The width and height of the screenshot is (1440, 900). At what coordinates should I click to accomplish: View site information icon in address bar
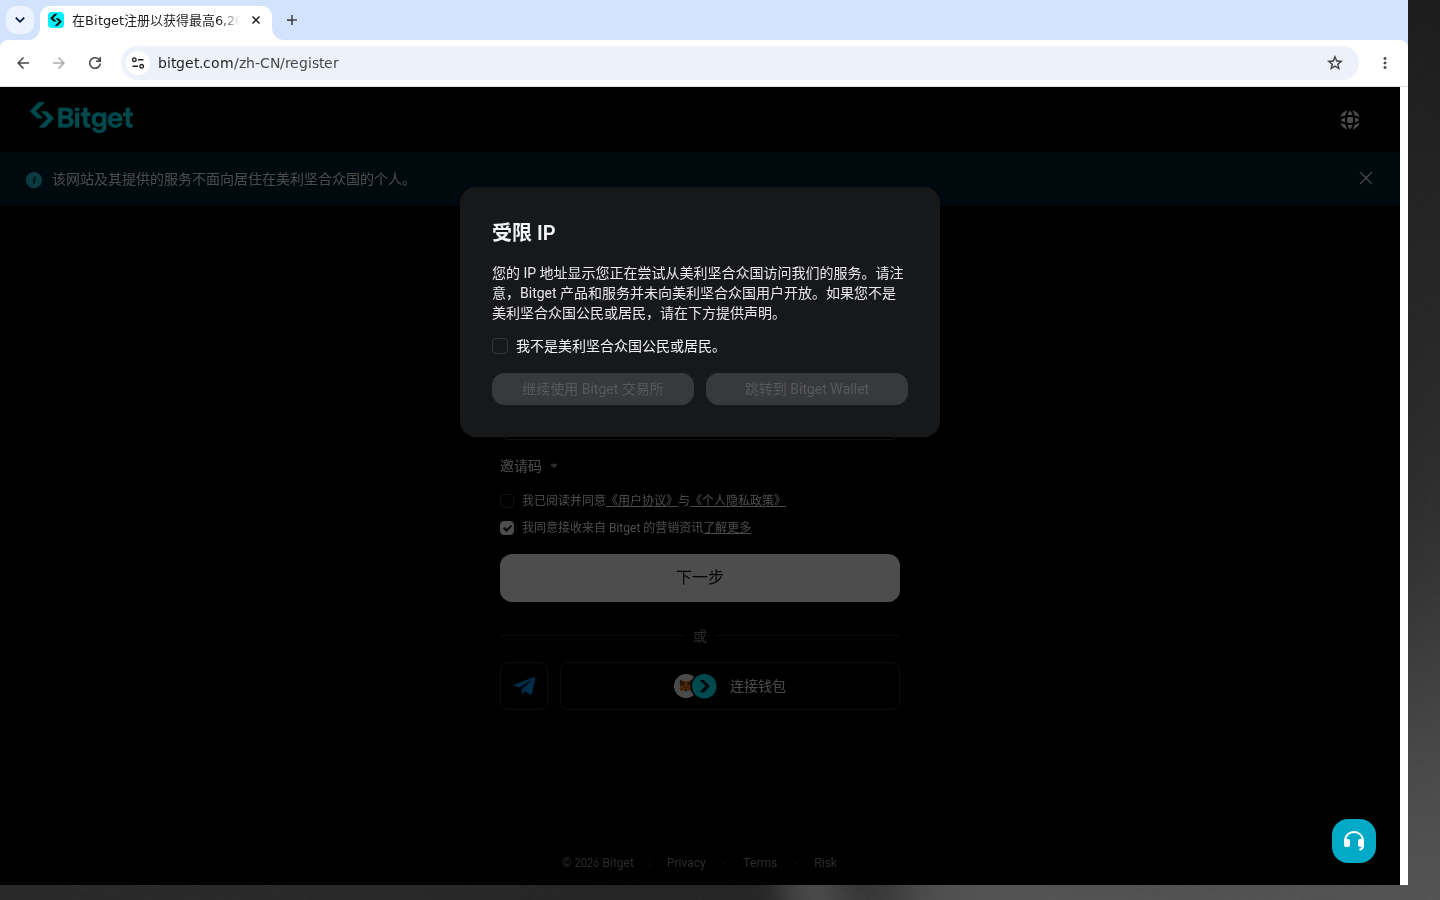[138, 63]
